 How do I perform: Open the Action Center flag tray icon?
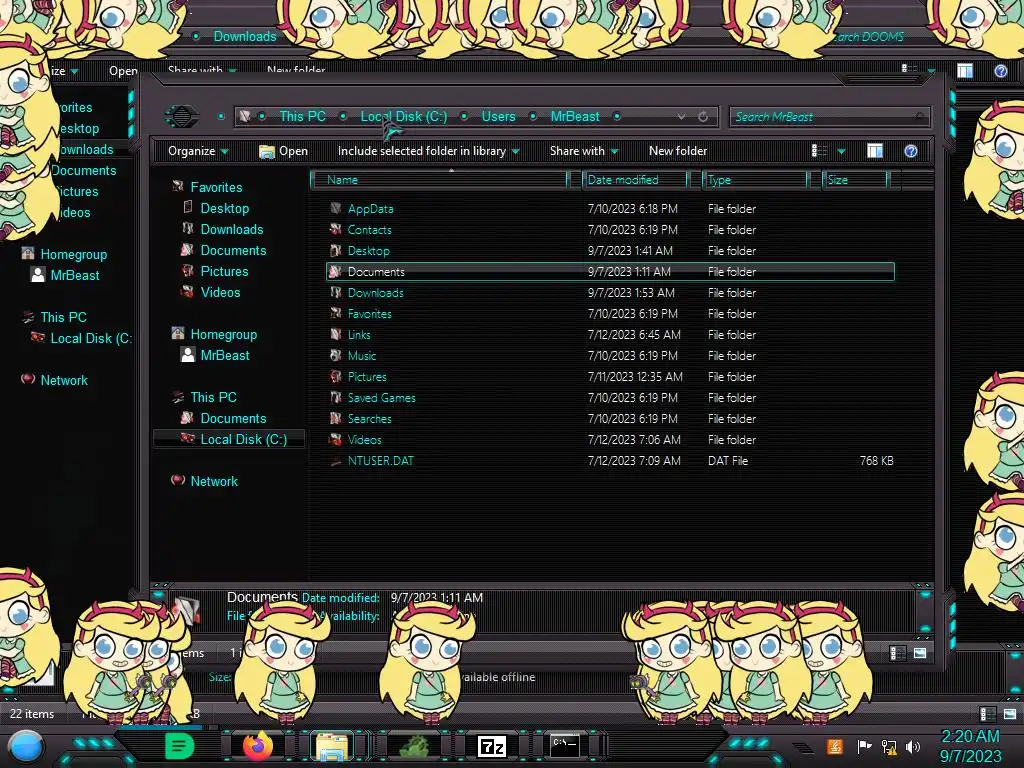point(864,746)
